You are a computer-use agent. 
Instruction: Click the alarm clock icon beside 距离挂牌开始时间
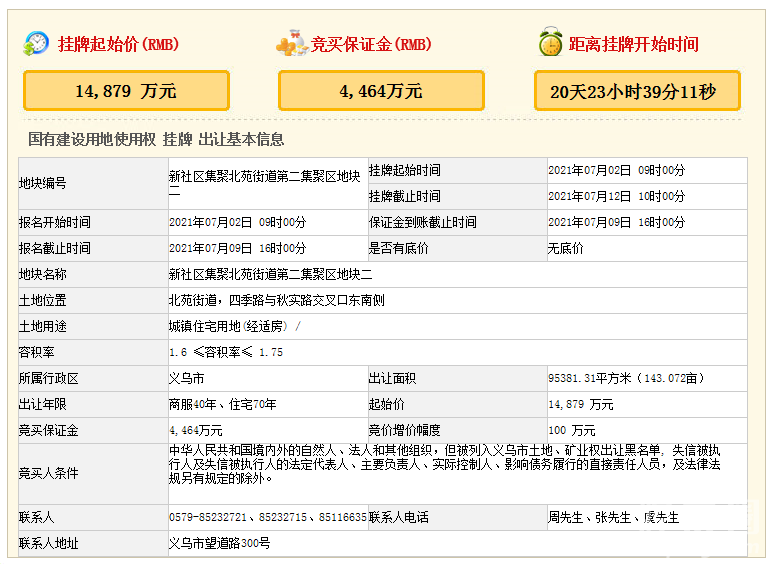coord(549,43)
